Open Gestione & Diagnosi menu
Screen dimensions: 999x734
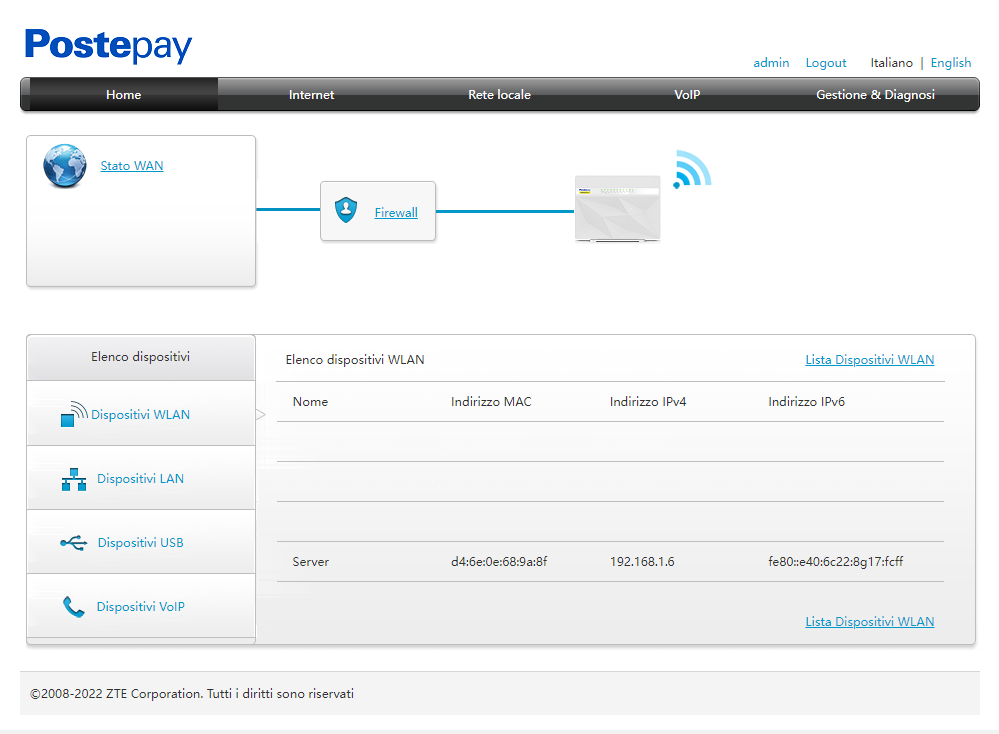point(875,95)
